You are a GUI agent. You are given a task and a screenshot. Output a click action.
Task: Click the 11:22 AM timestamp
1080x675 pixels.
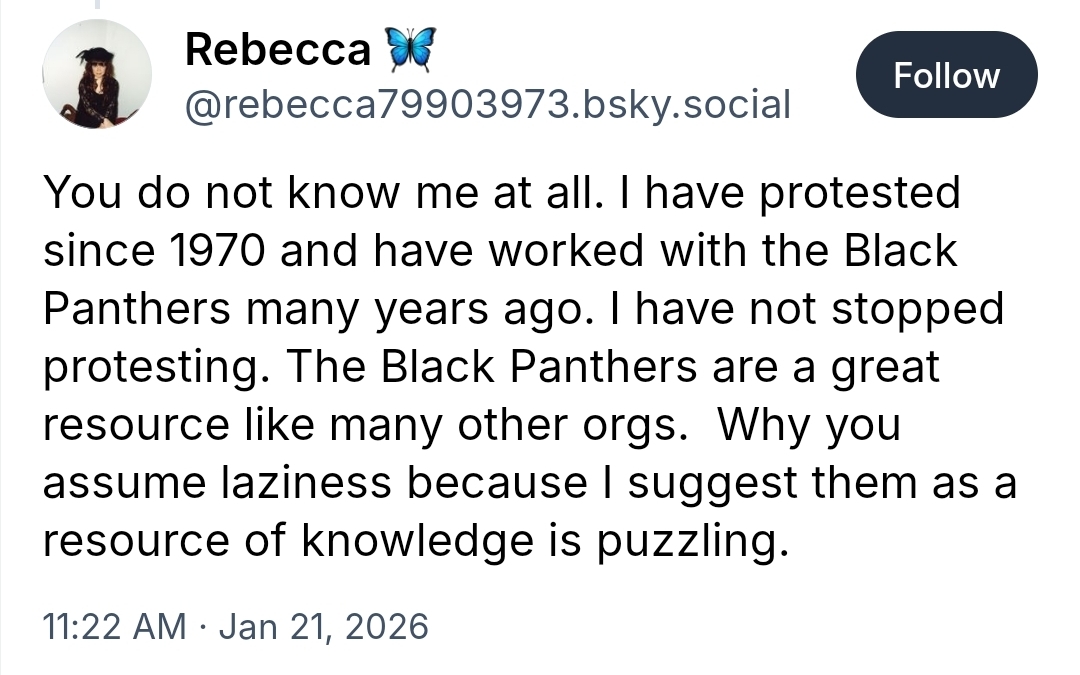114,626
